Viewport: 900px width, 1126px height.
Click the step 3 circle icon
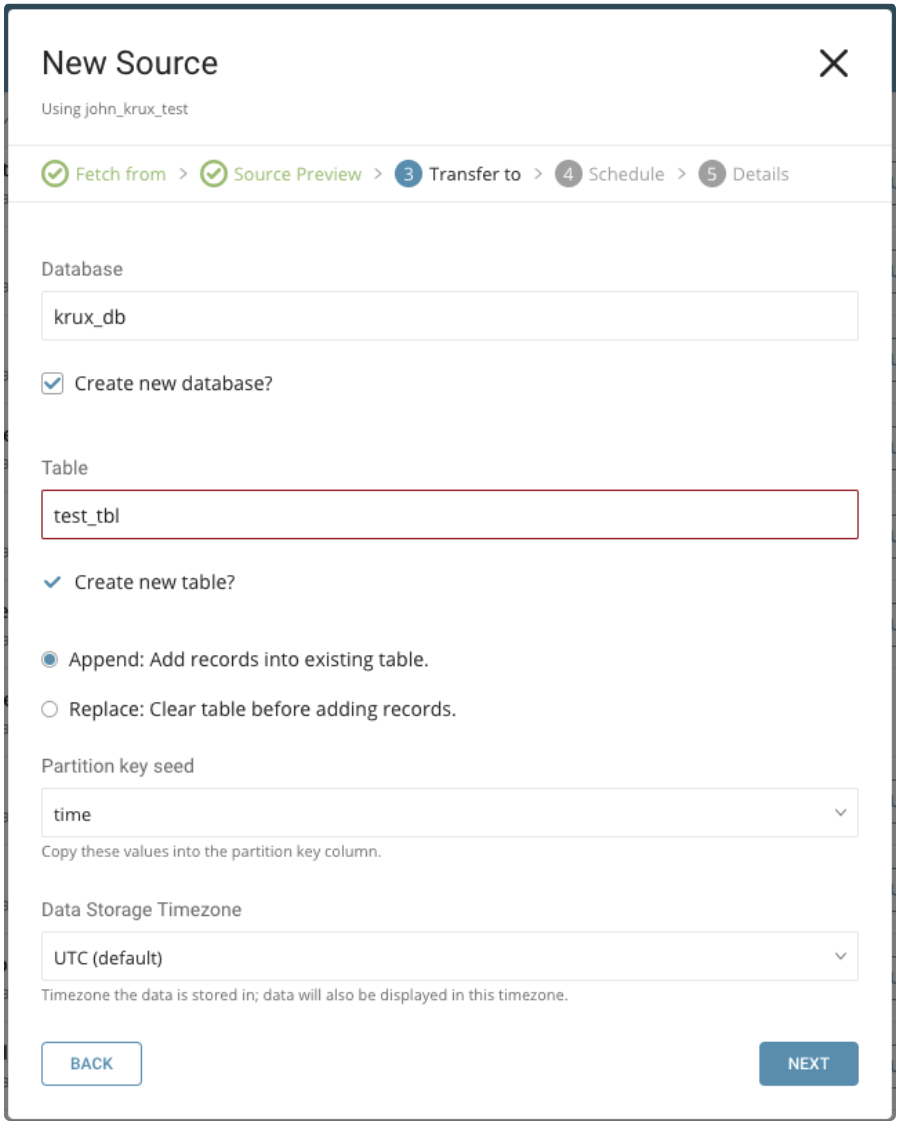pos(408,174)
